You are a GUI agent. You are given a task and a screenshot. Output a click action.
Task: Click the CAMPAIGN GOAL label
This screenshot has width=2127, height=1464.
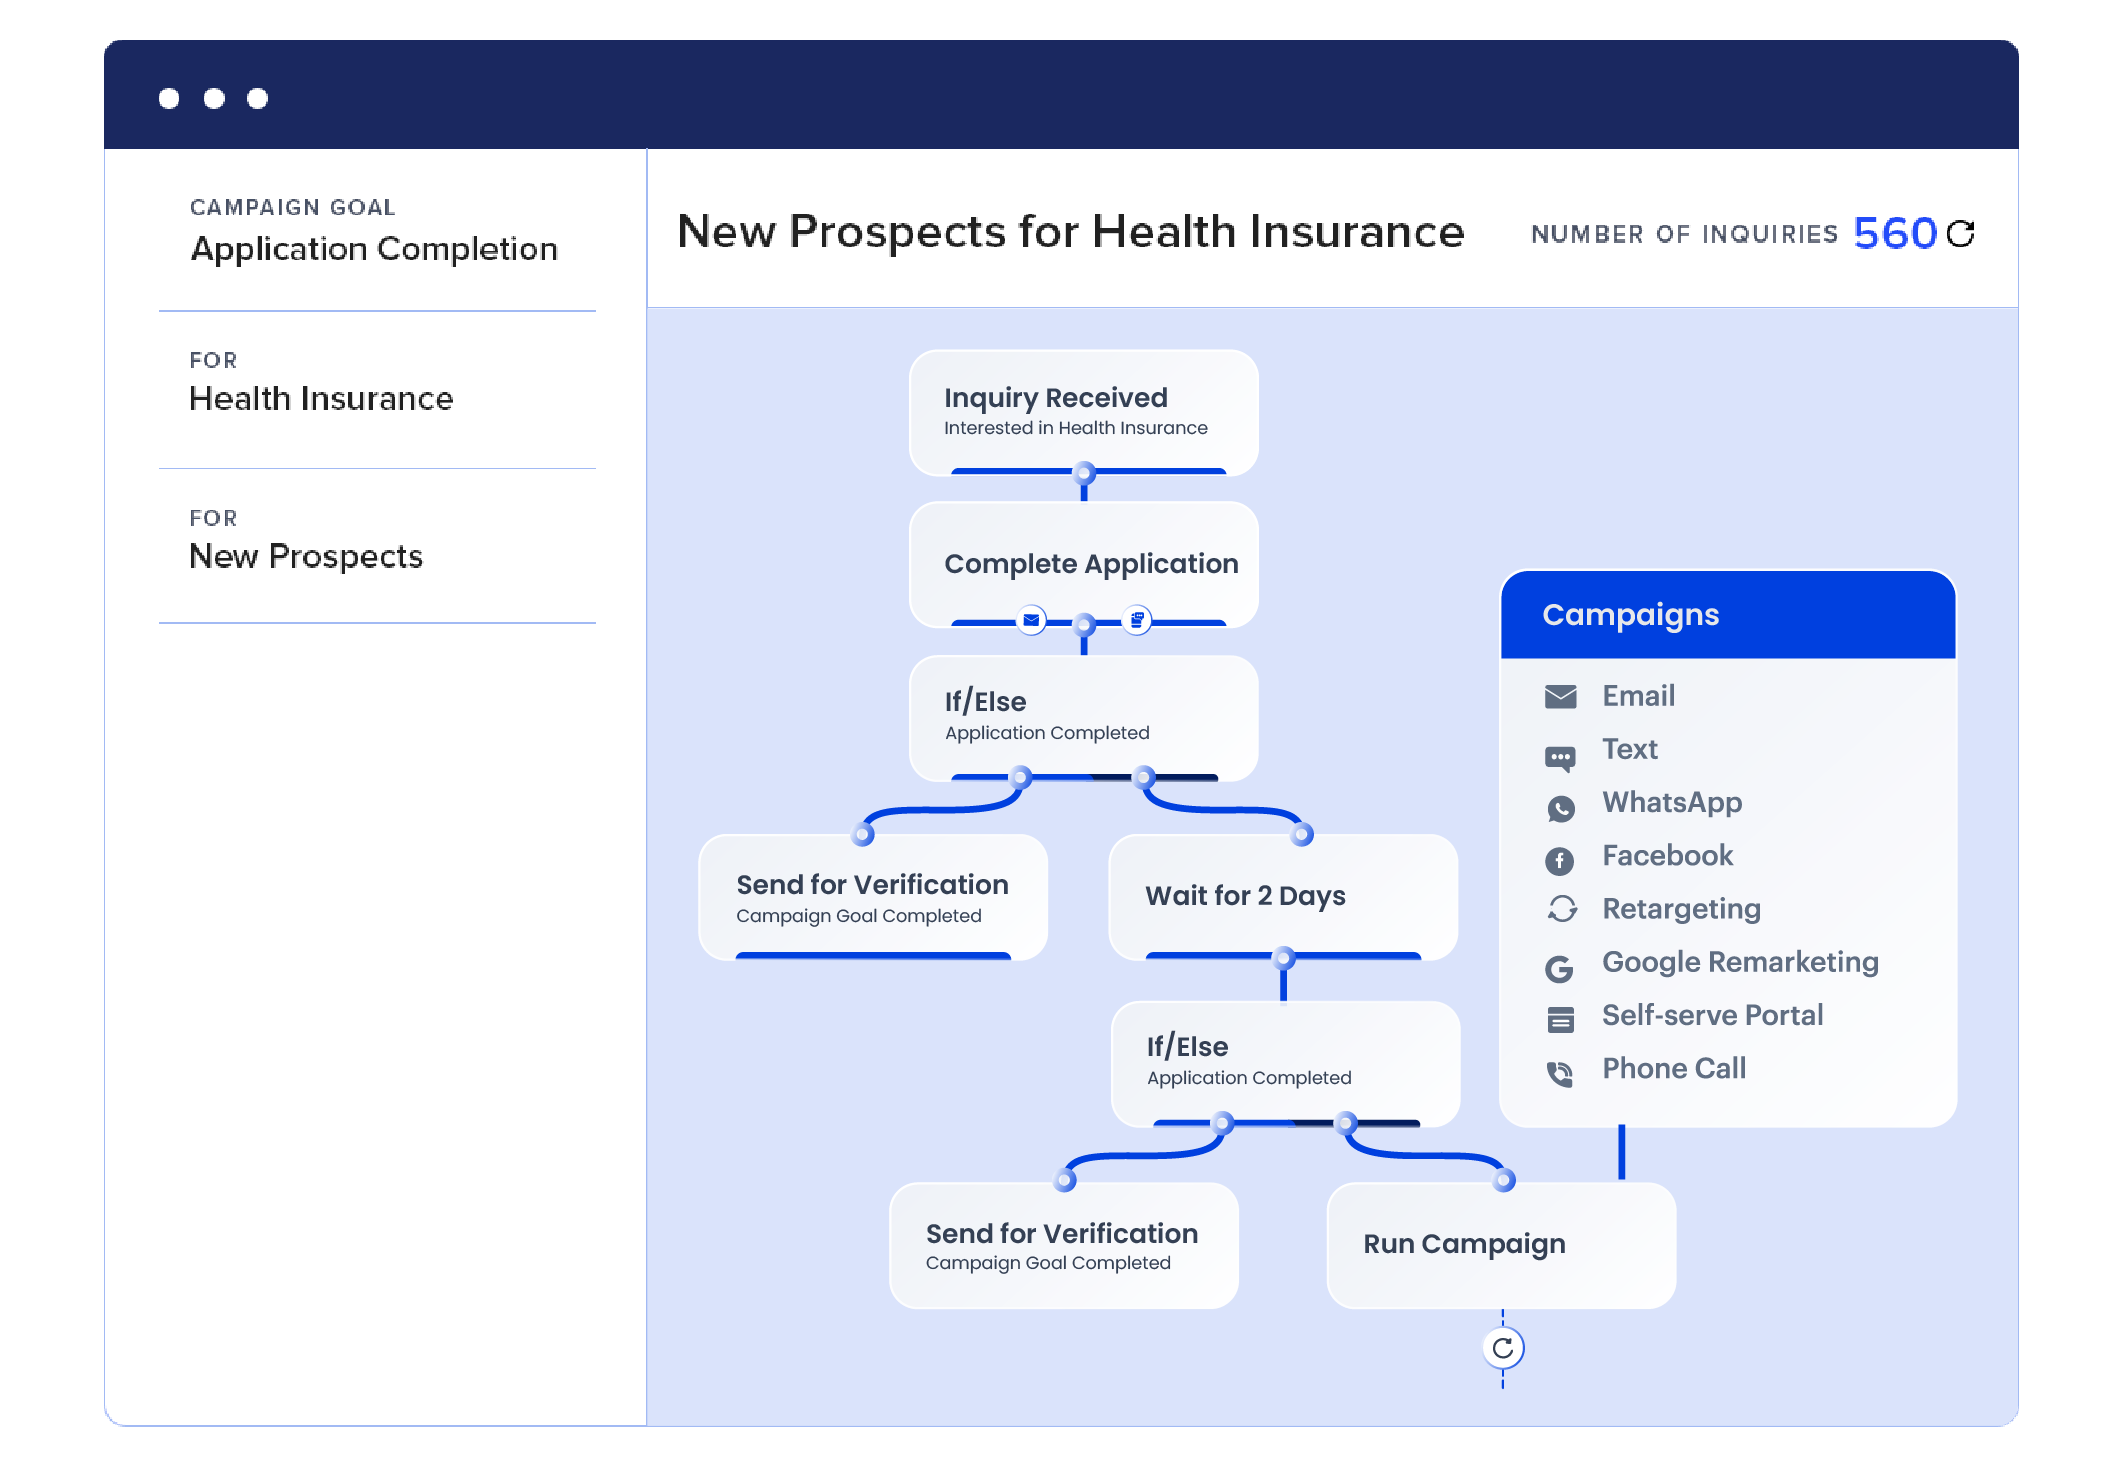[293, 207]
